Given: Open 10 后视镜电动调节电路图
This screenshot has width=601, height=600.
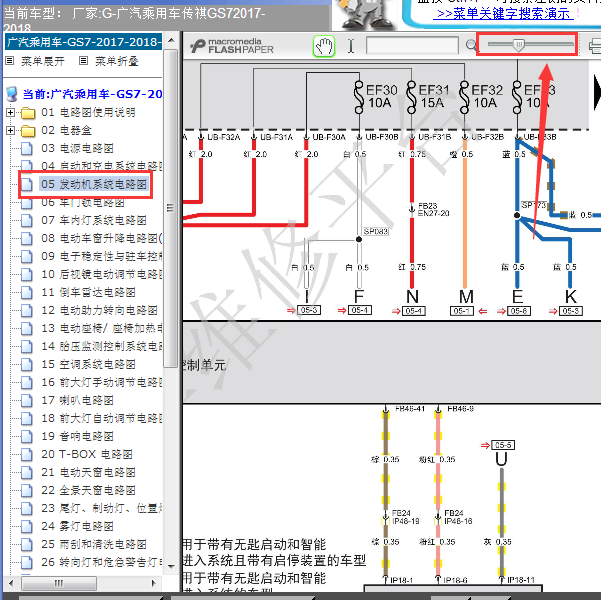Looking at the screenshot, I should pos(101,274).
